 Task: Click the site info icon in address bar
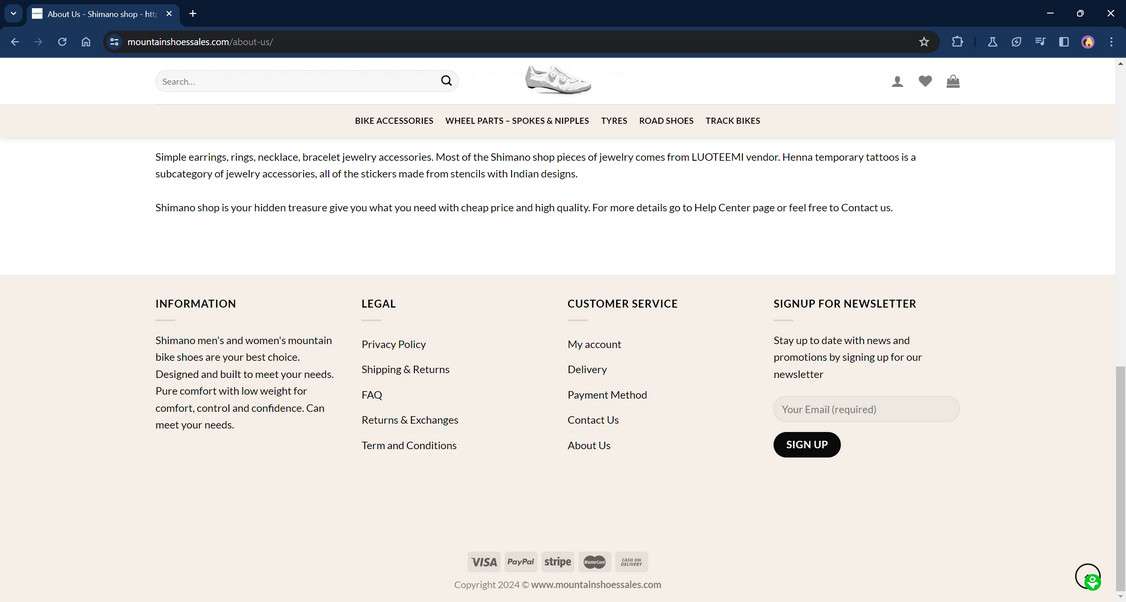(113, 42)
